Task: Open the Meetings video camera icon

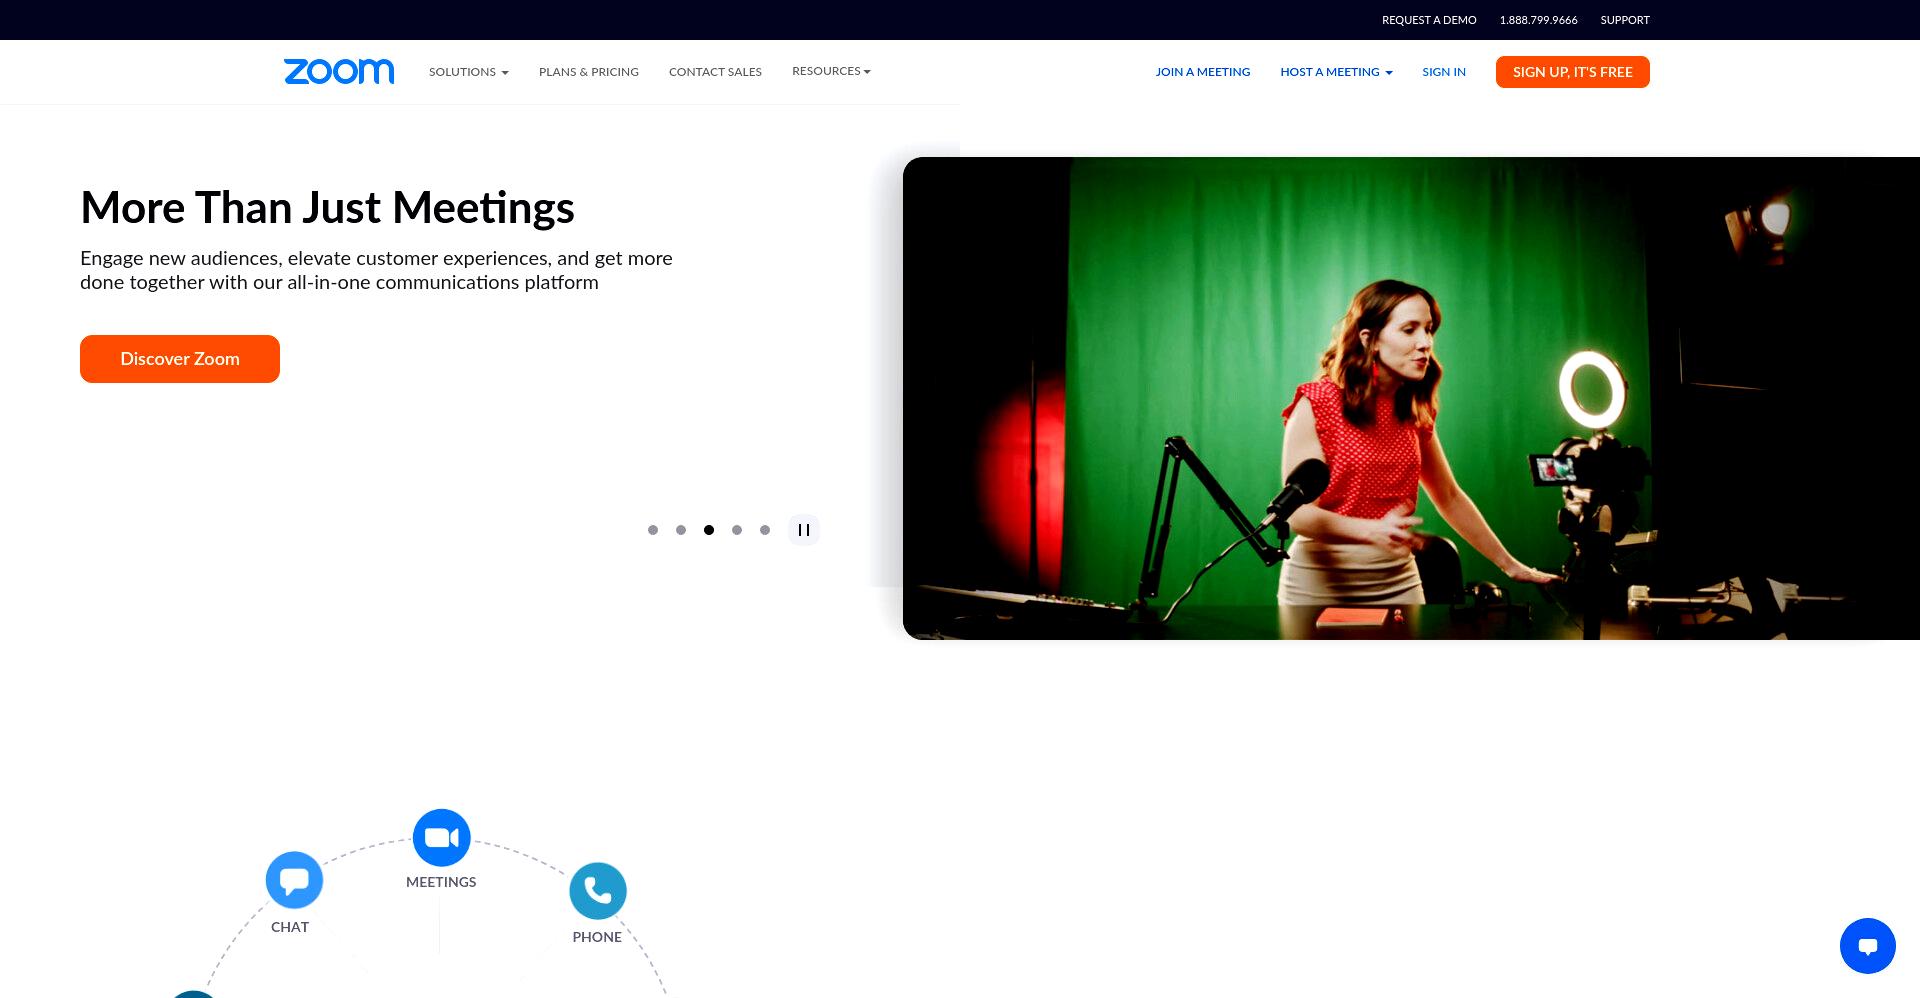Action: [441, 838]
